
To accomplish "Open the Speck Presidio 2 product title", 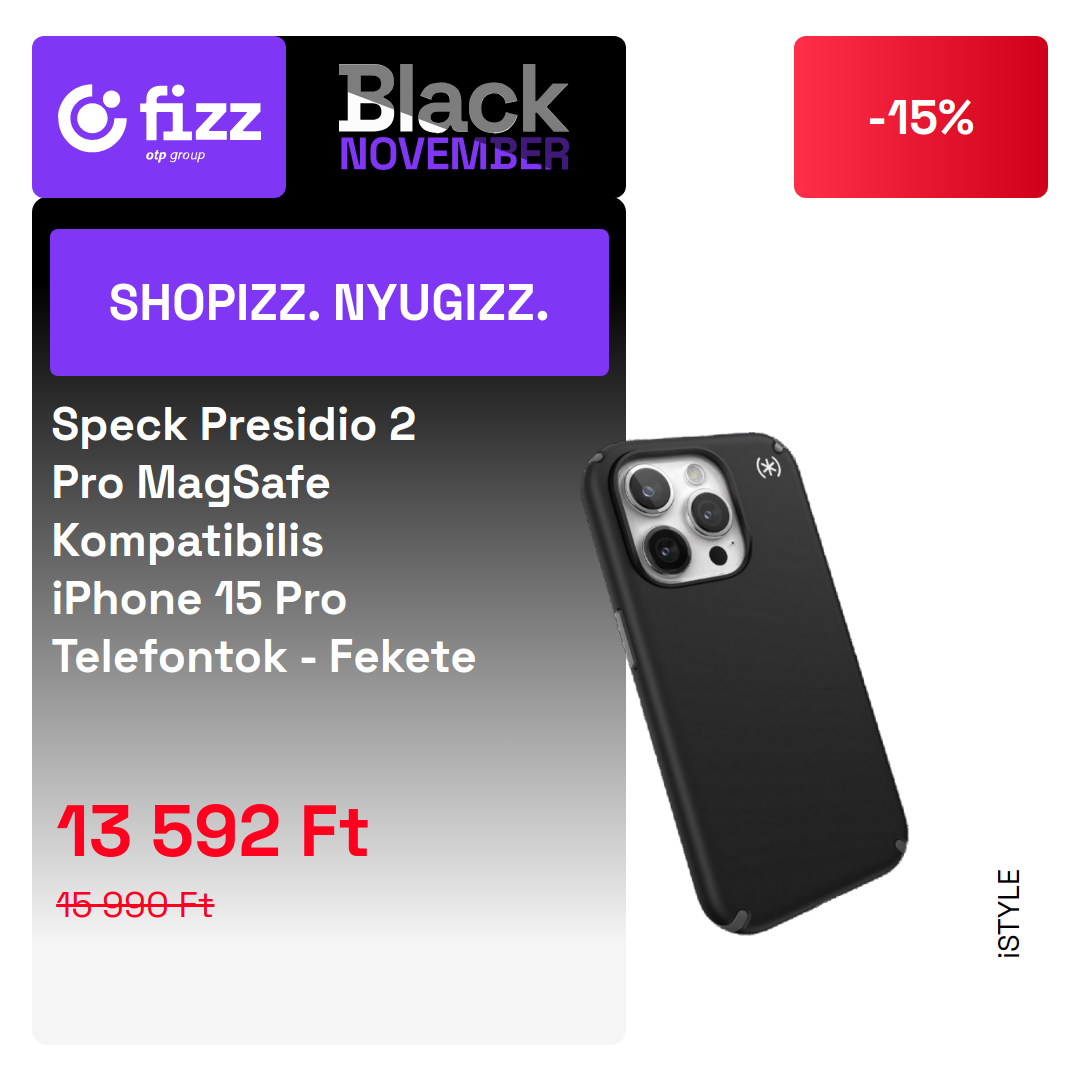I will click(x=264, y=540).
